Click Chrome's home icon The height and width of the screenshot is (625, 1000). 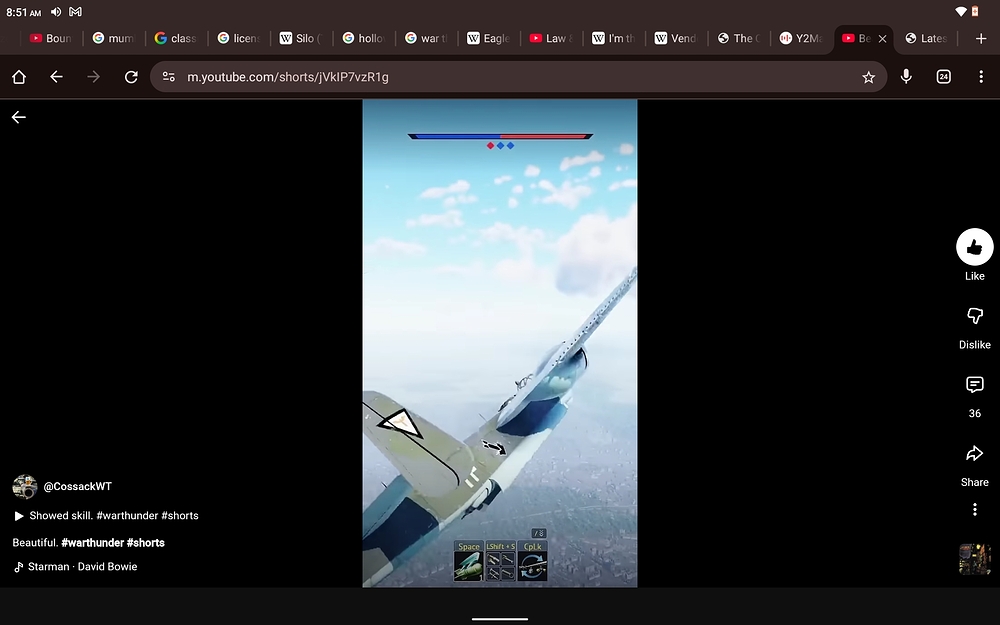18,76
